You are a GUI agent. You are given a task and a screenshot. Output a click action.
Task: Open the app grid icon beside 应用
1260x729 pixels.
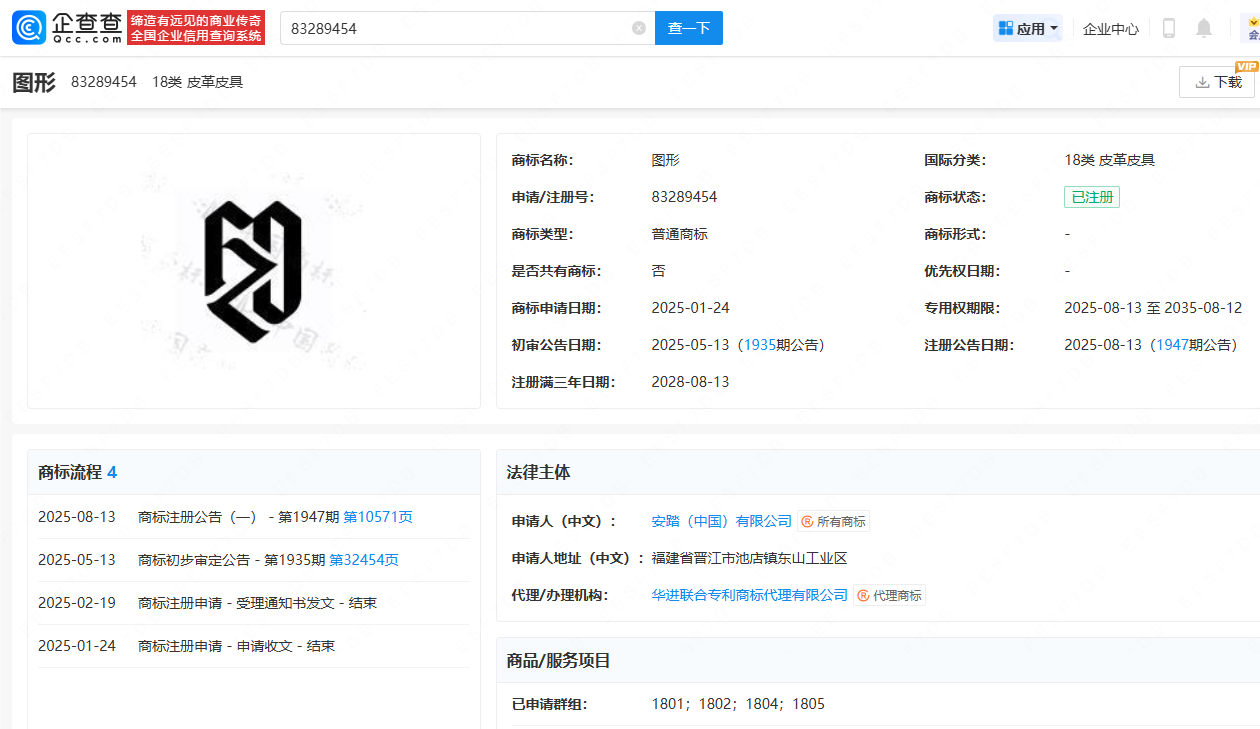pyautogui.click(x=1006, y=28)
